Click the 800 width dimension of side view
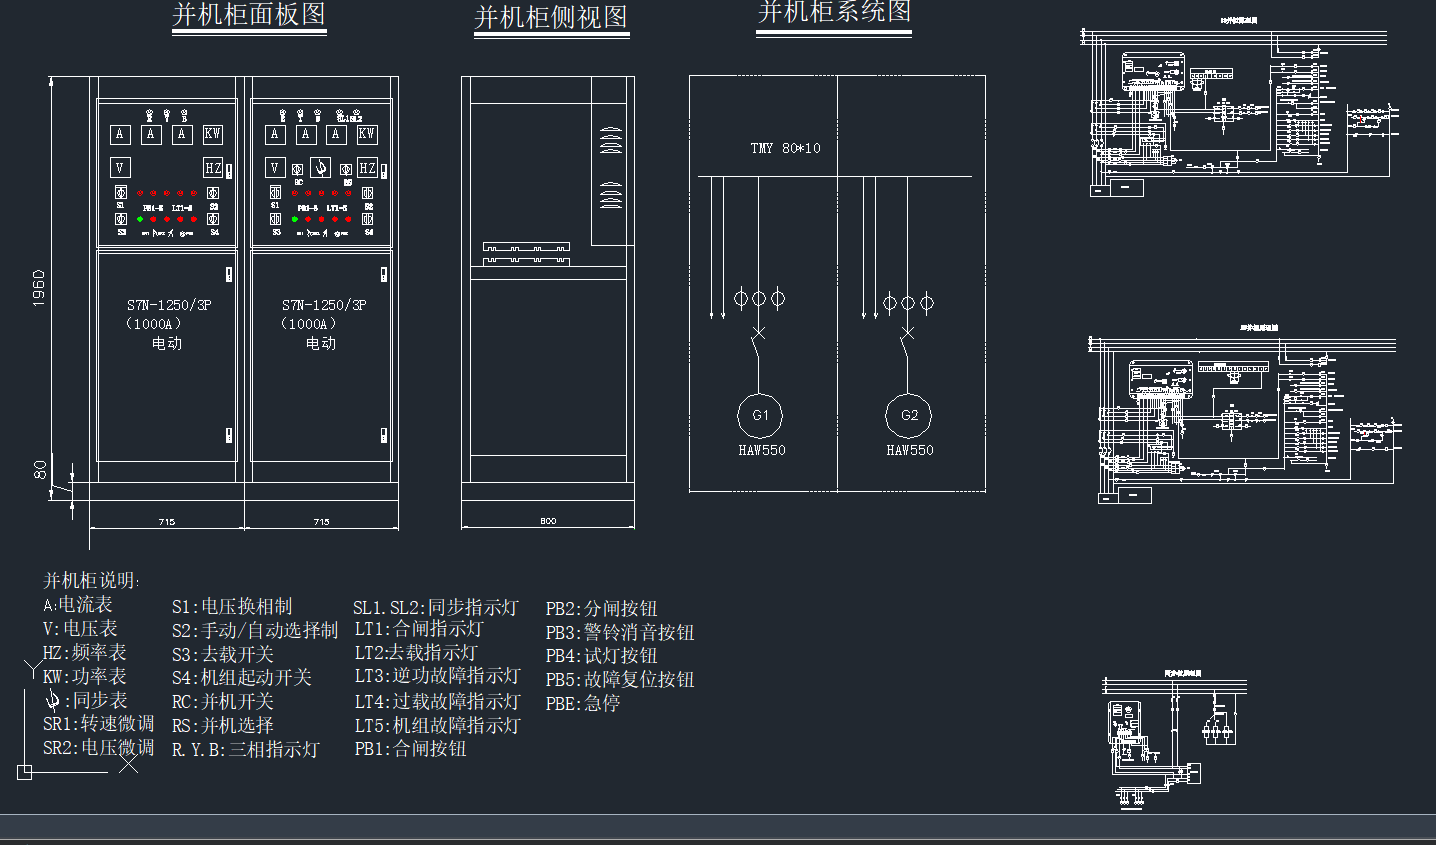Screen dimensions: 1436x845 point(548,521)
